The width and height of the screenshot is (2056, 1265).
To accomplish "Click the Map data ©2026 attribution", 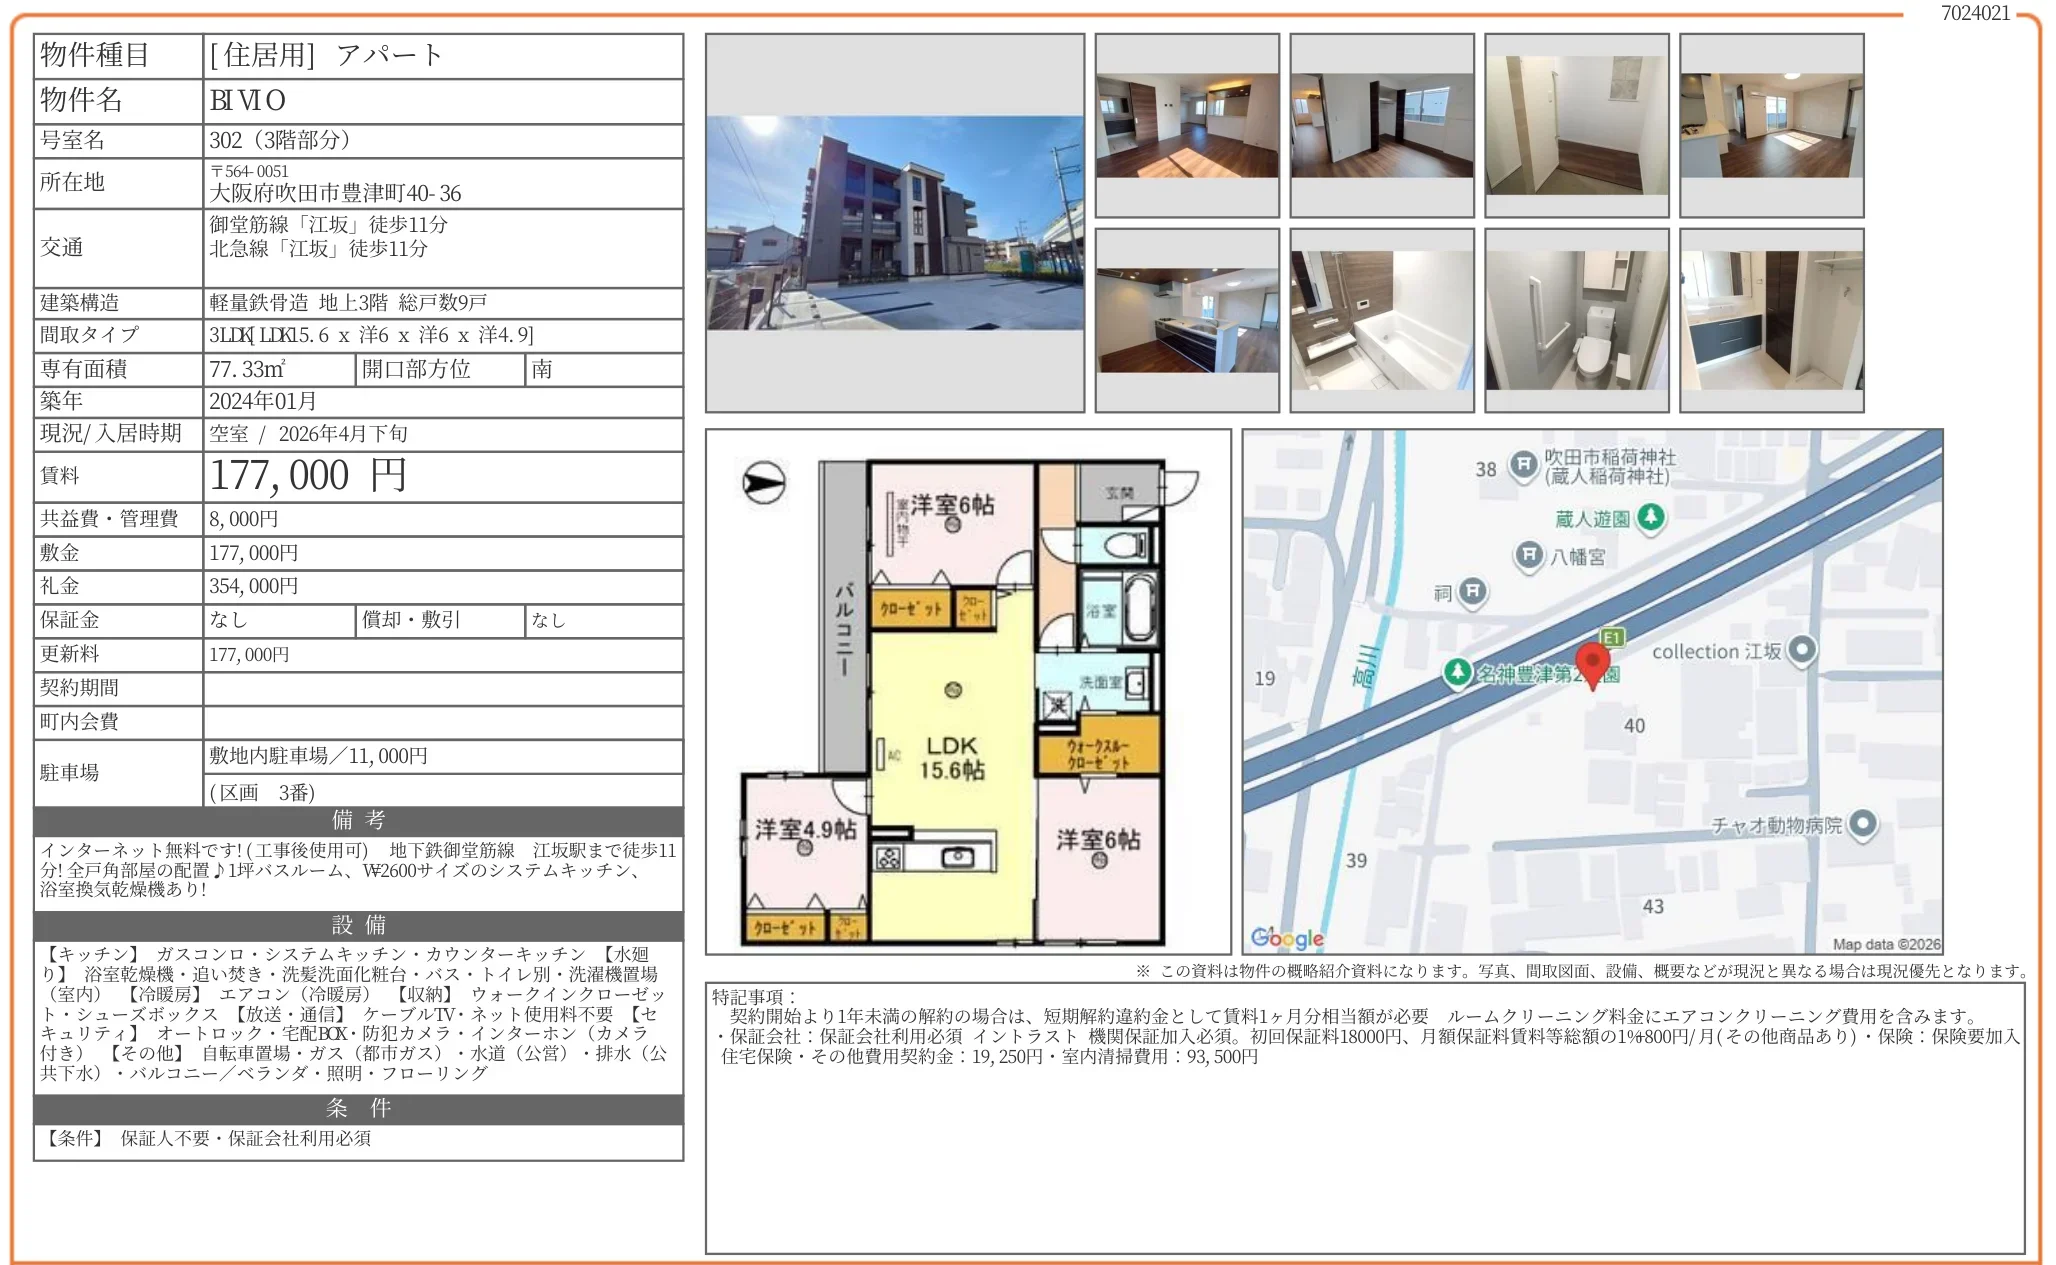I will pos(1886,944).
